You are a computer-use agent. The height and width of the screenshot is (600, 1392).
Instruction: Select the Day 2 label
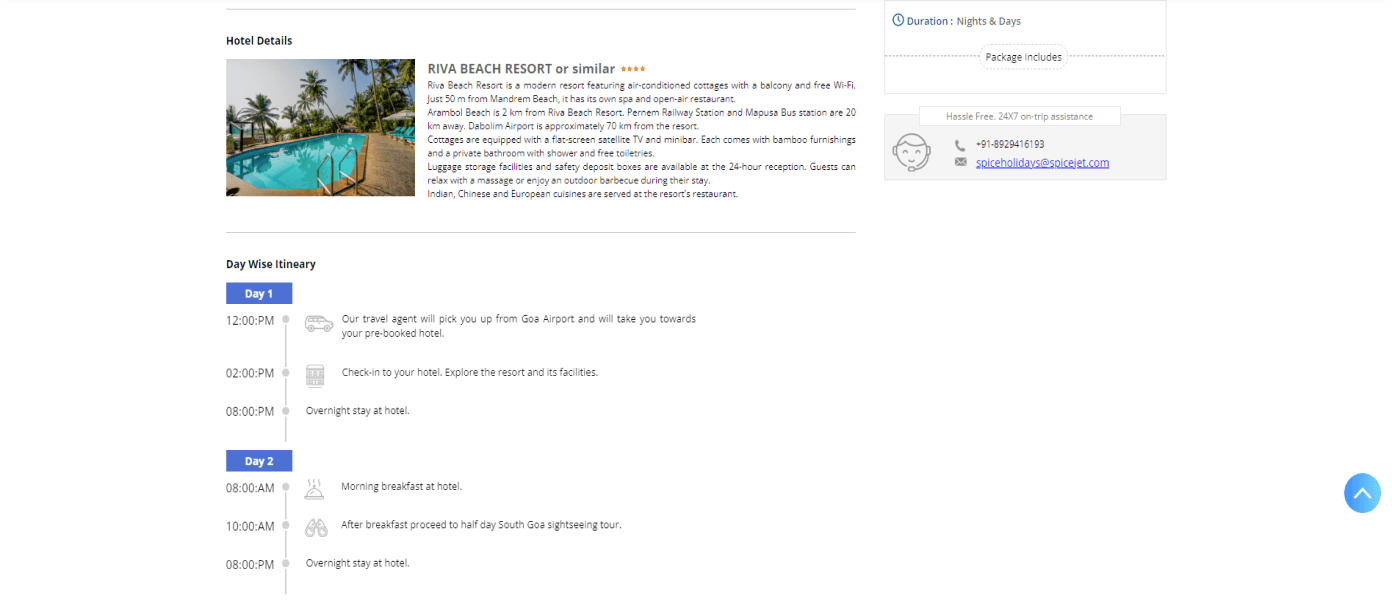click(259, 461)
